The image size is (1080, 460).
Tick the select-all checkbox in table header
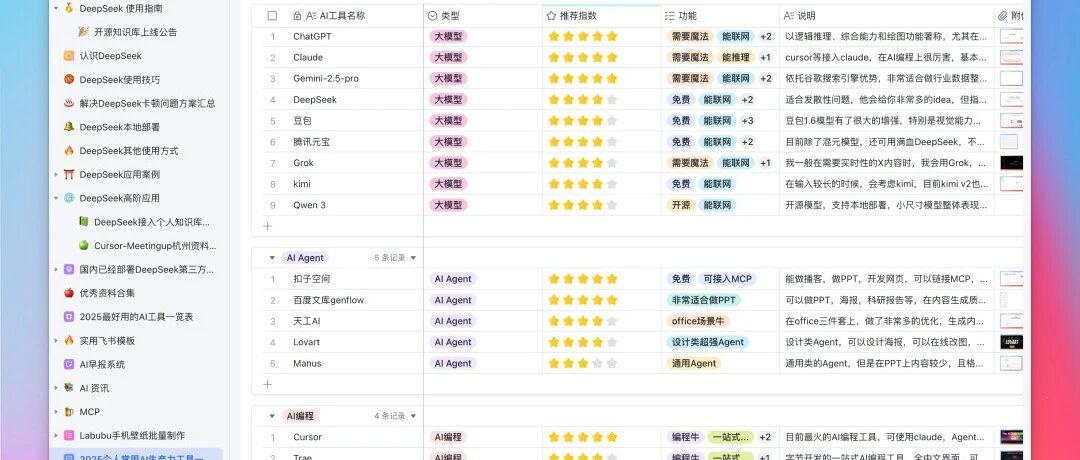[x=272, y=16]
